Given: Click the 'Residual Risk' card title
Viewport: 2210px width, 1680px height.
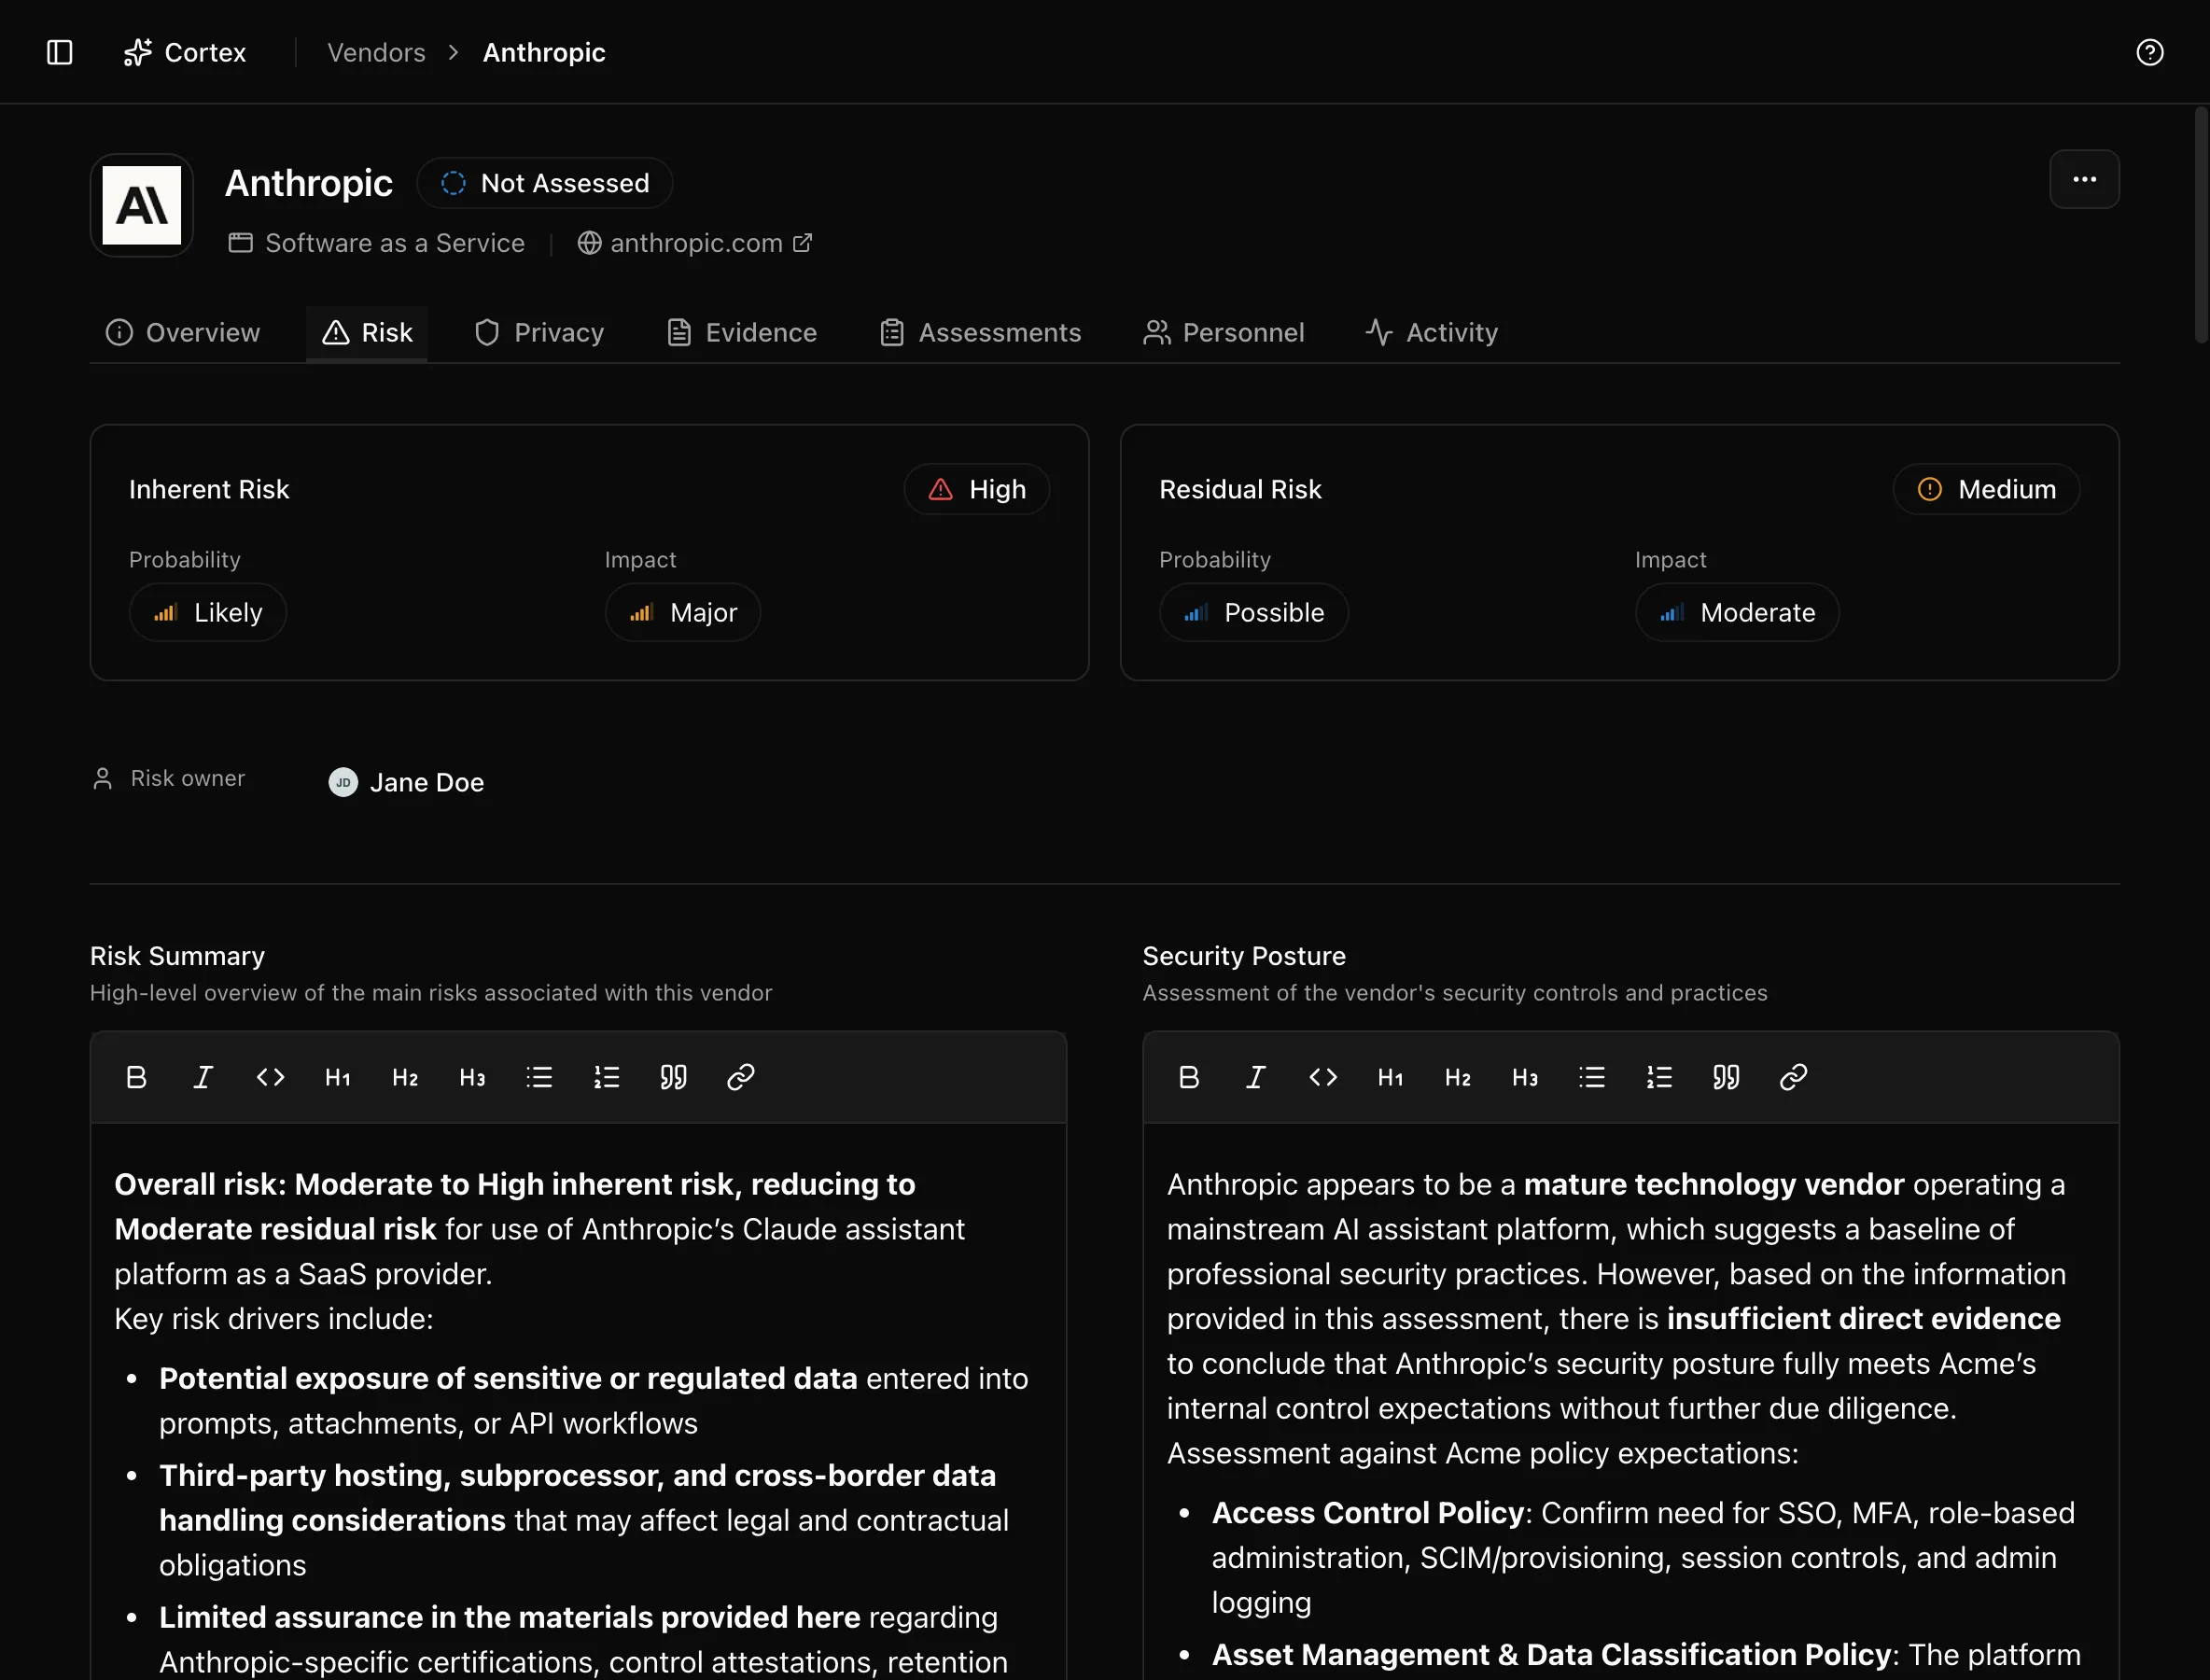Looking at the screenshot, I should point(1240,489).
